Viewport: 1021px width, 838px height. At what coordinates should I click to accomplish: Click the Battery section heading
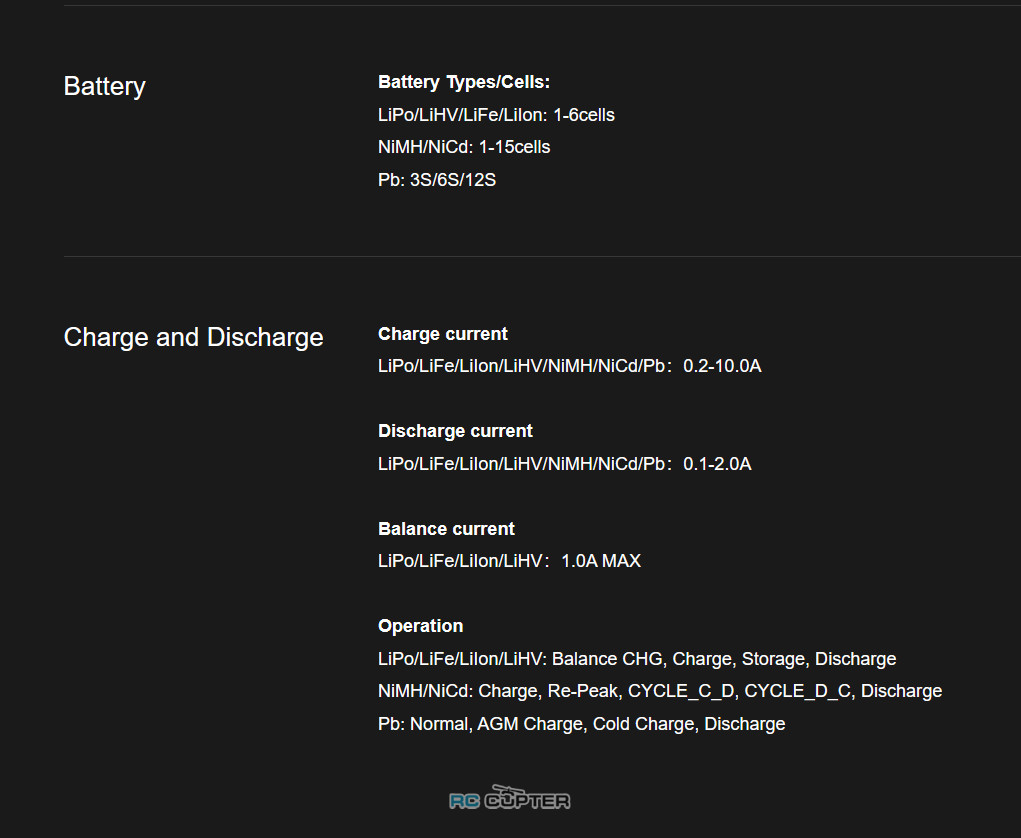pos(105,87)
